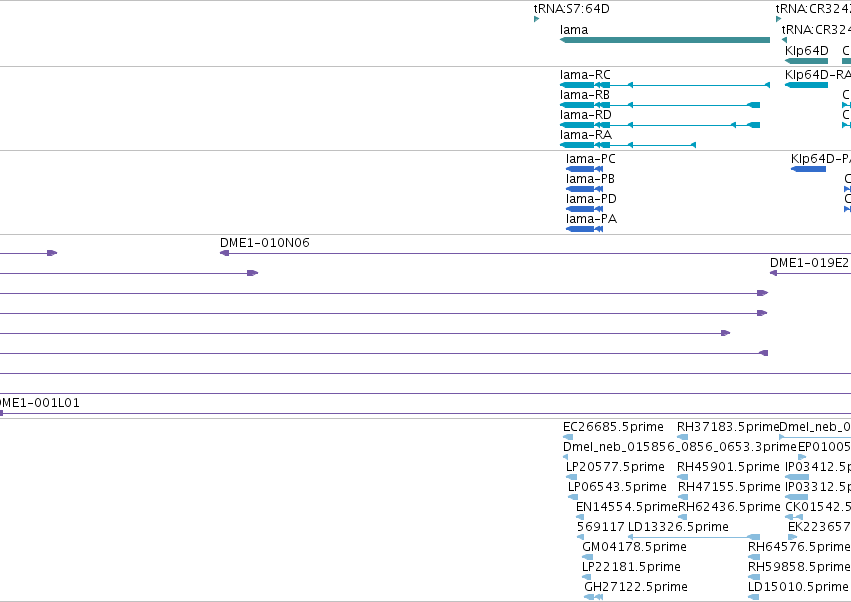Select EST LD13326.5prime label

tap(678, 527)
